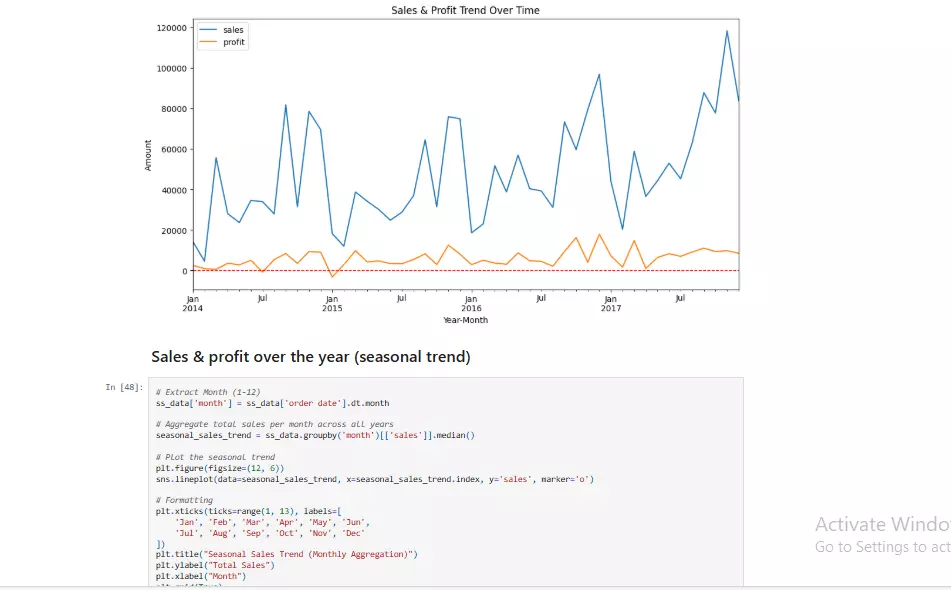Toggle the profit series via its legend marker
Image resolution: width=951 pixels, height=590 pixels.
coord(210,42)
